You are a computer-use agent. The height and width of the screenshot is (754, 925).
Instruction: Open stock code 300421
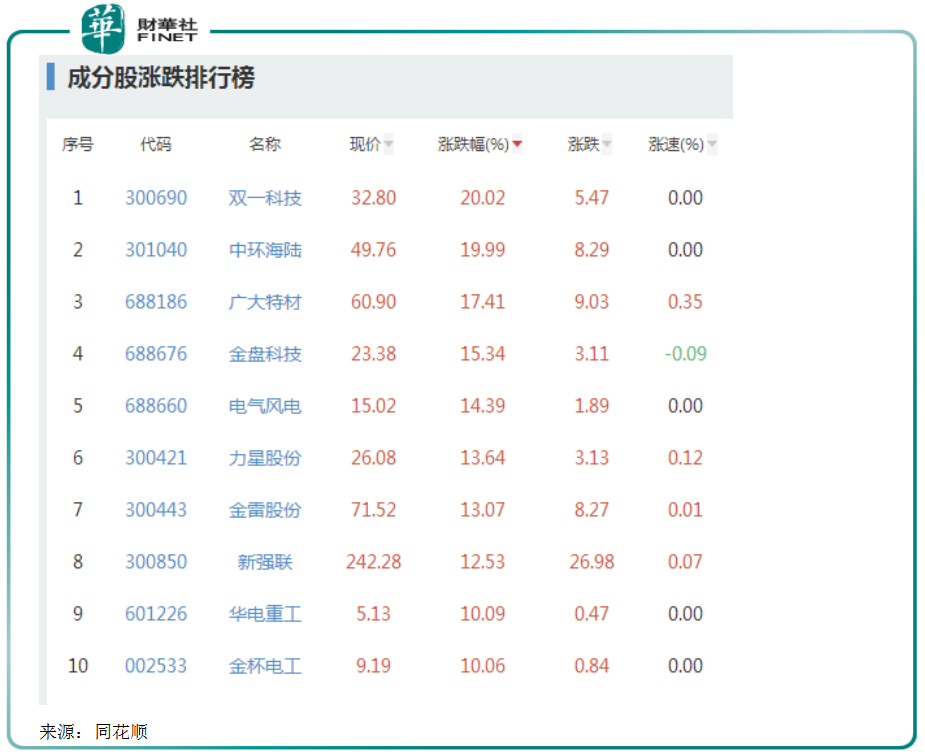pyautogui.click(x=156, y=457)
